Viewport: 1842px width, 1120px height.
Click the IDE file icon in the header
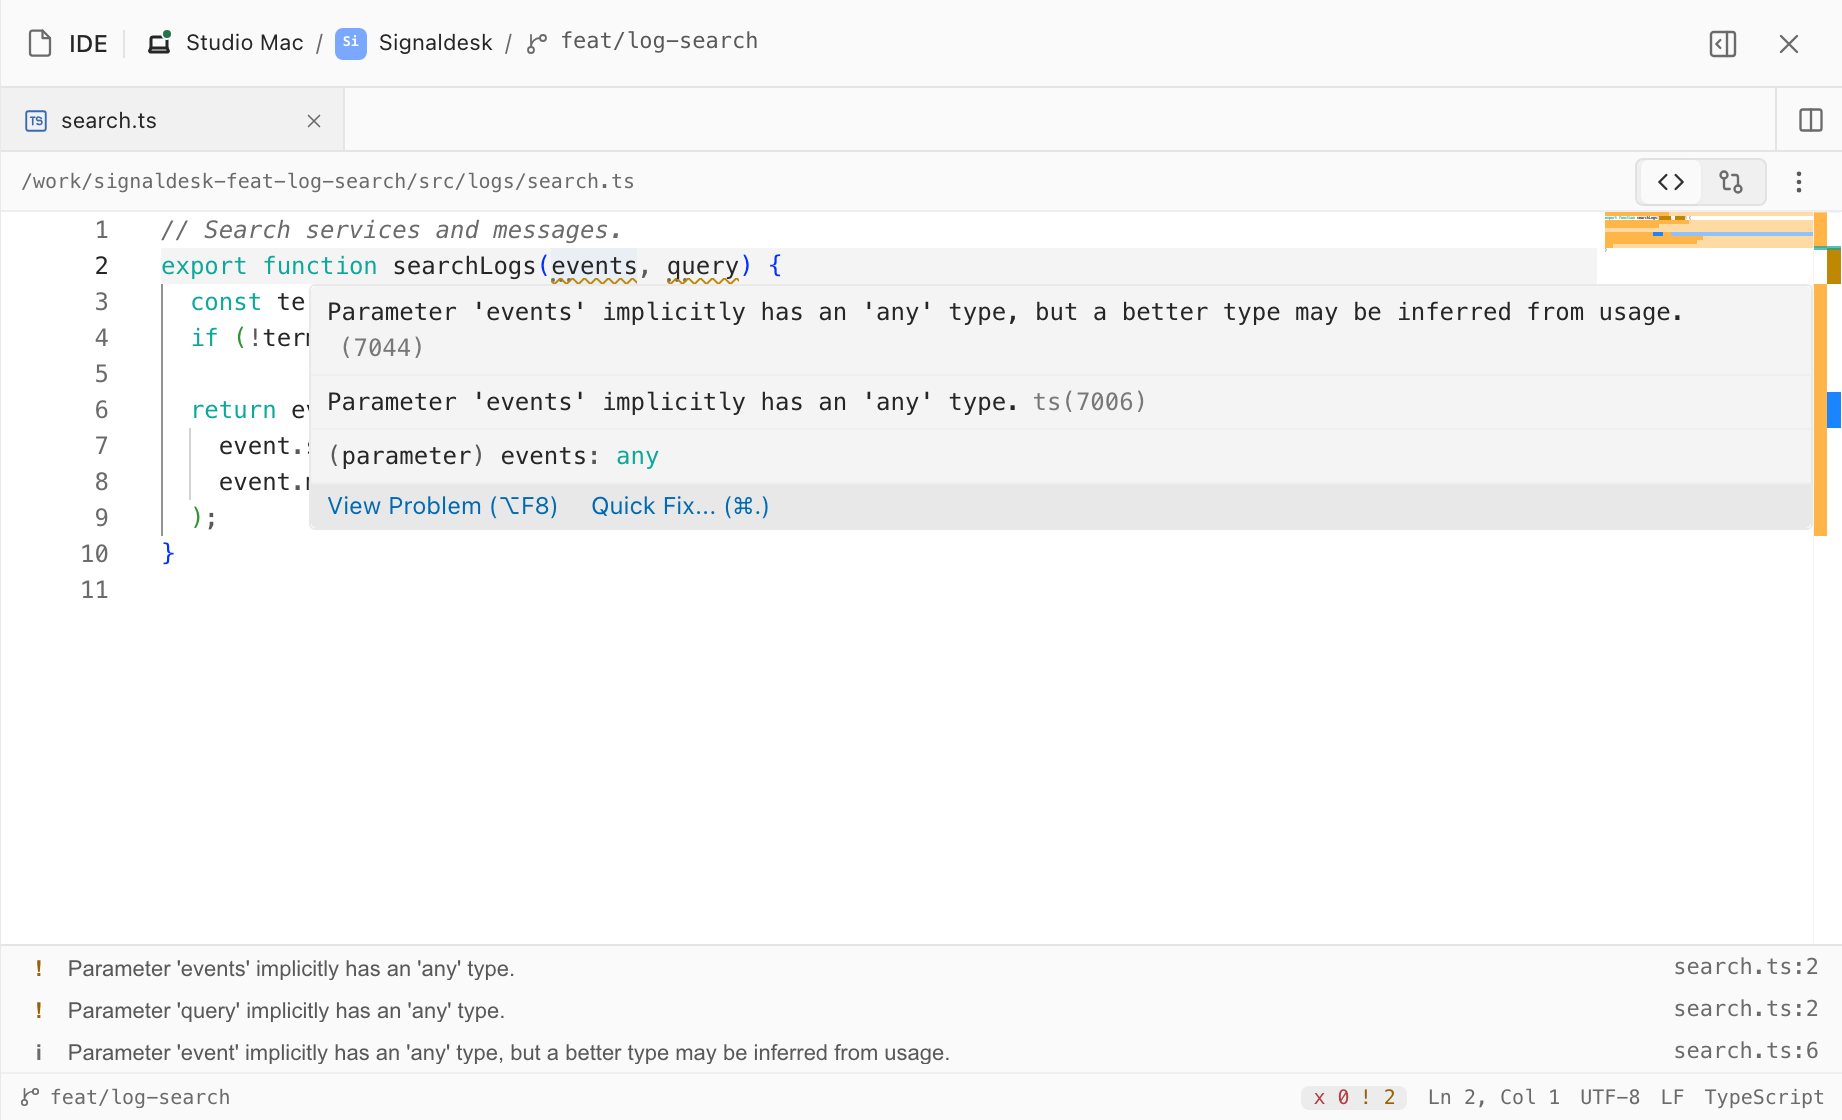(40, 43)
